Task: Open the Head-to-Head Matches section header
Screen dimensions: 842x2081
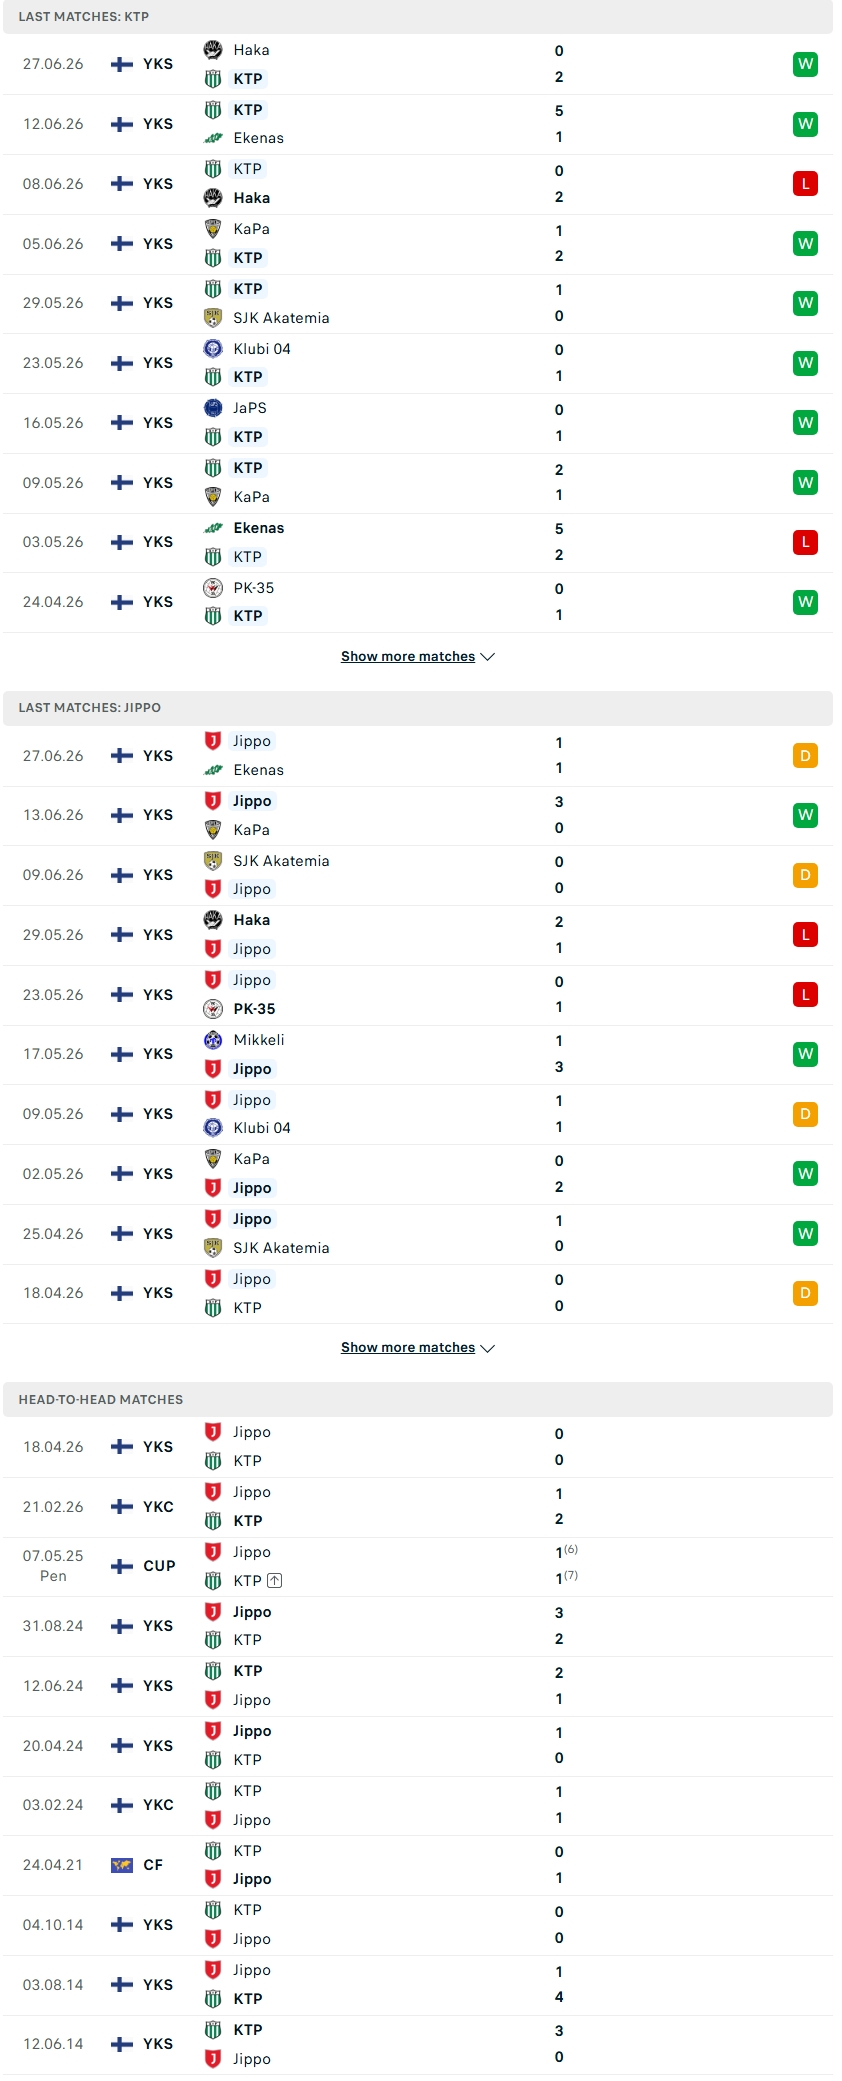Action: click(418, 1399)
